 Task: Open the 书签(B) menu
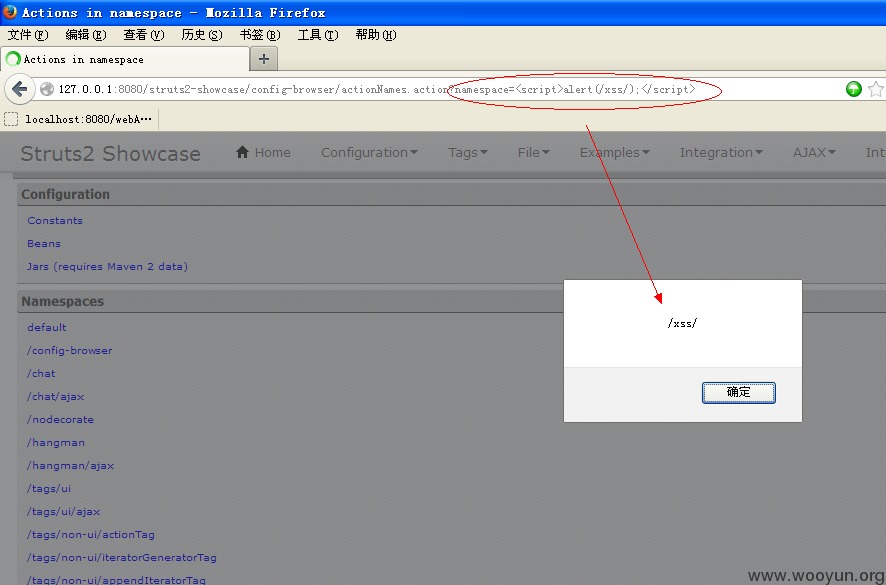260,35
